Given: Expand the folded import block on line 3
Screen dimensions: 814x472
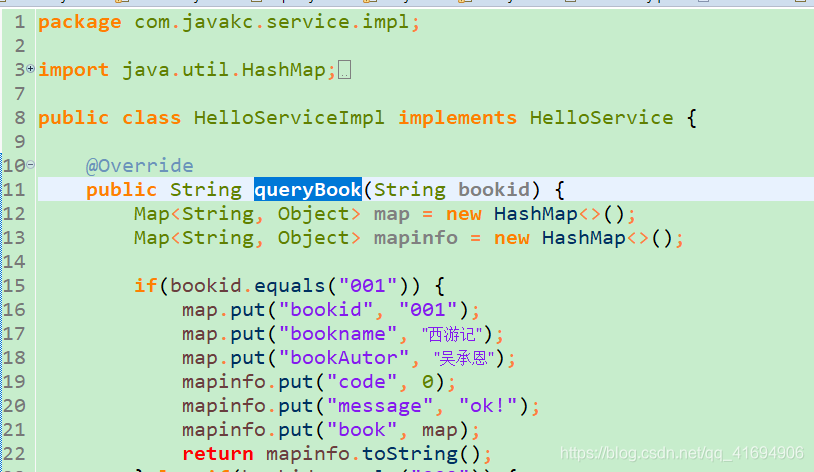Looking at the screenshot, I should [x=31, y=68].
